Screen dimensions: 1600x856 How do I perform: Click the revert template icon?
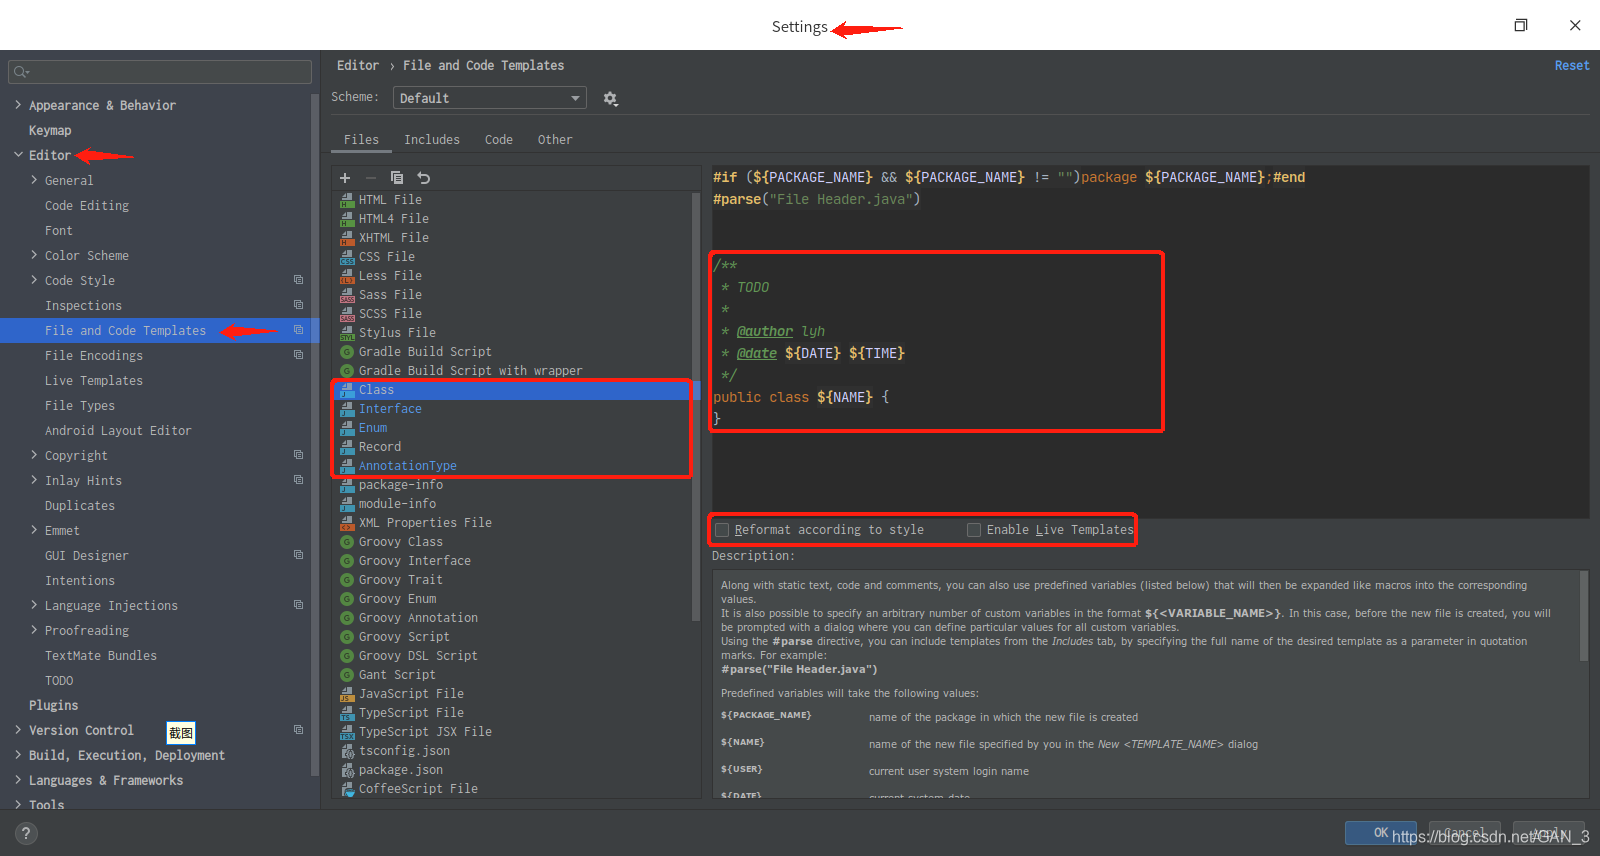click(x=424, y=178)
